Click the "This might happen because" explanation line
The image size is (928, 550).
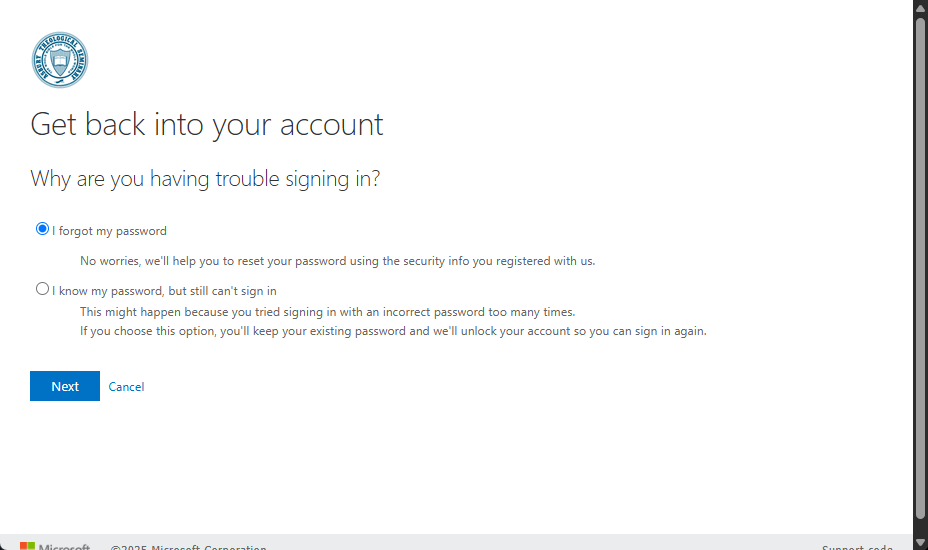tap(327, 311)
